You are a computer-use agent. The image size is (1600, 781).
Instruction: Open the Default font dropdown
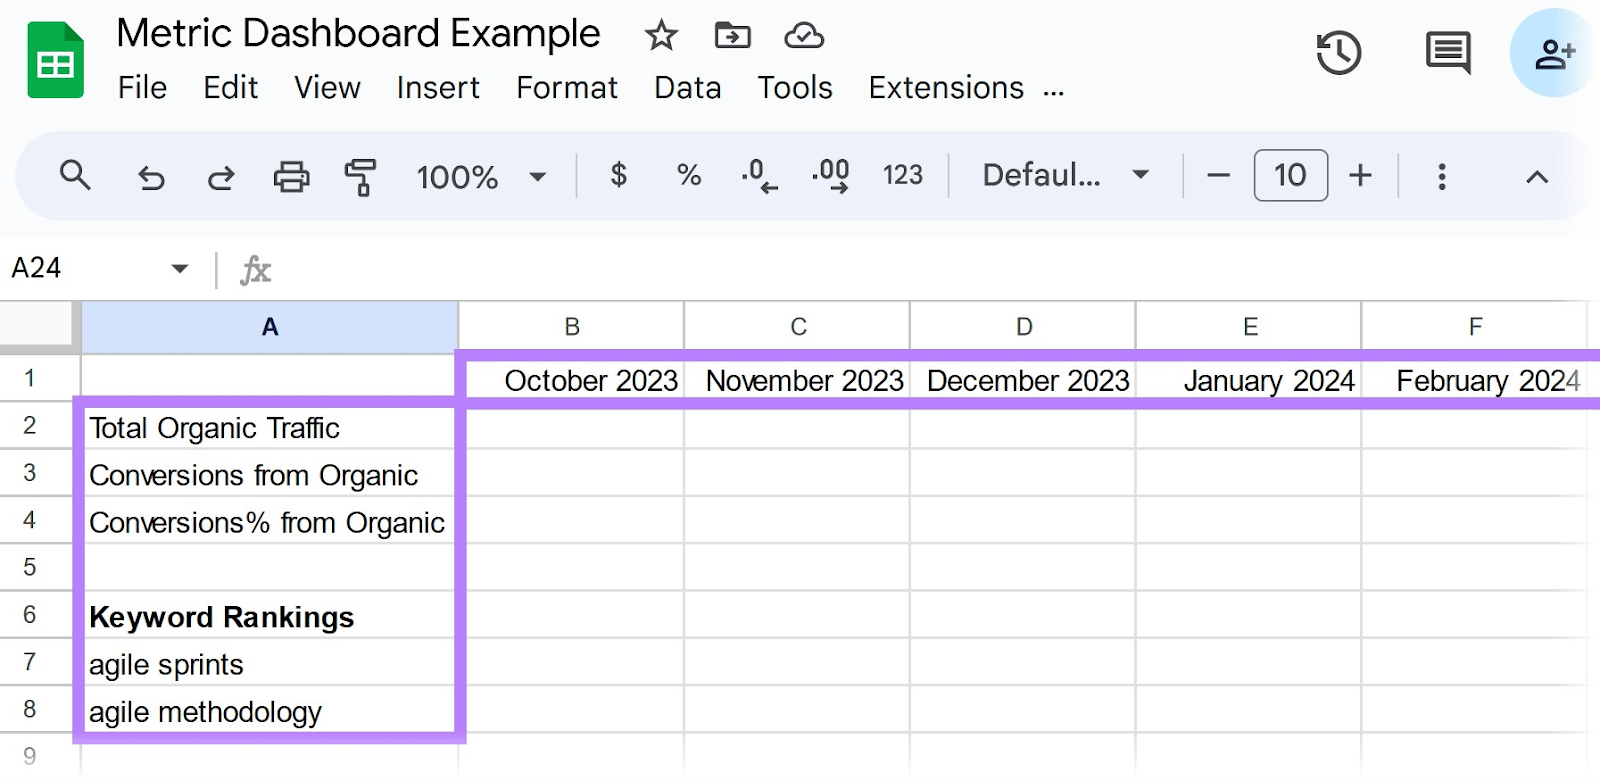tap(1060, 175)
